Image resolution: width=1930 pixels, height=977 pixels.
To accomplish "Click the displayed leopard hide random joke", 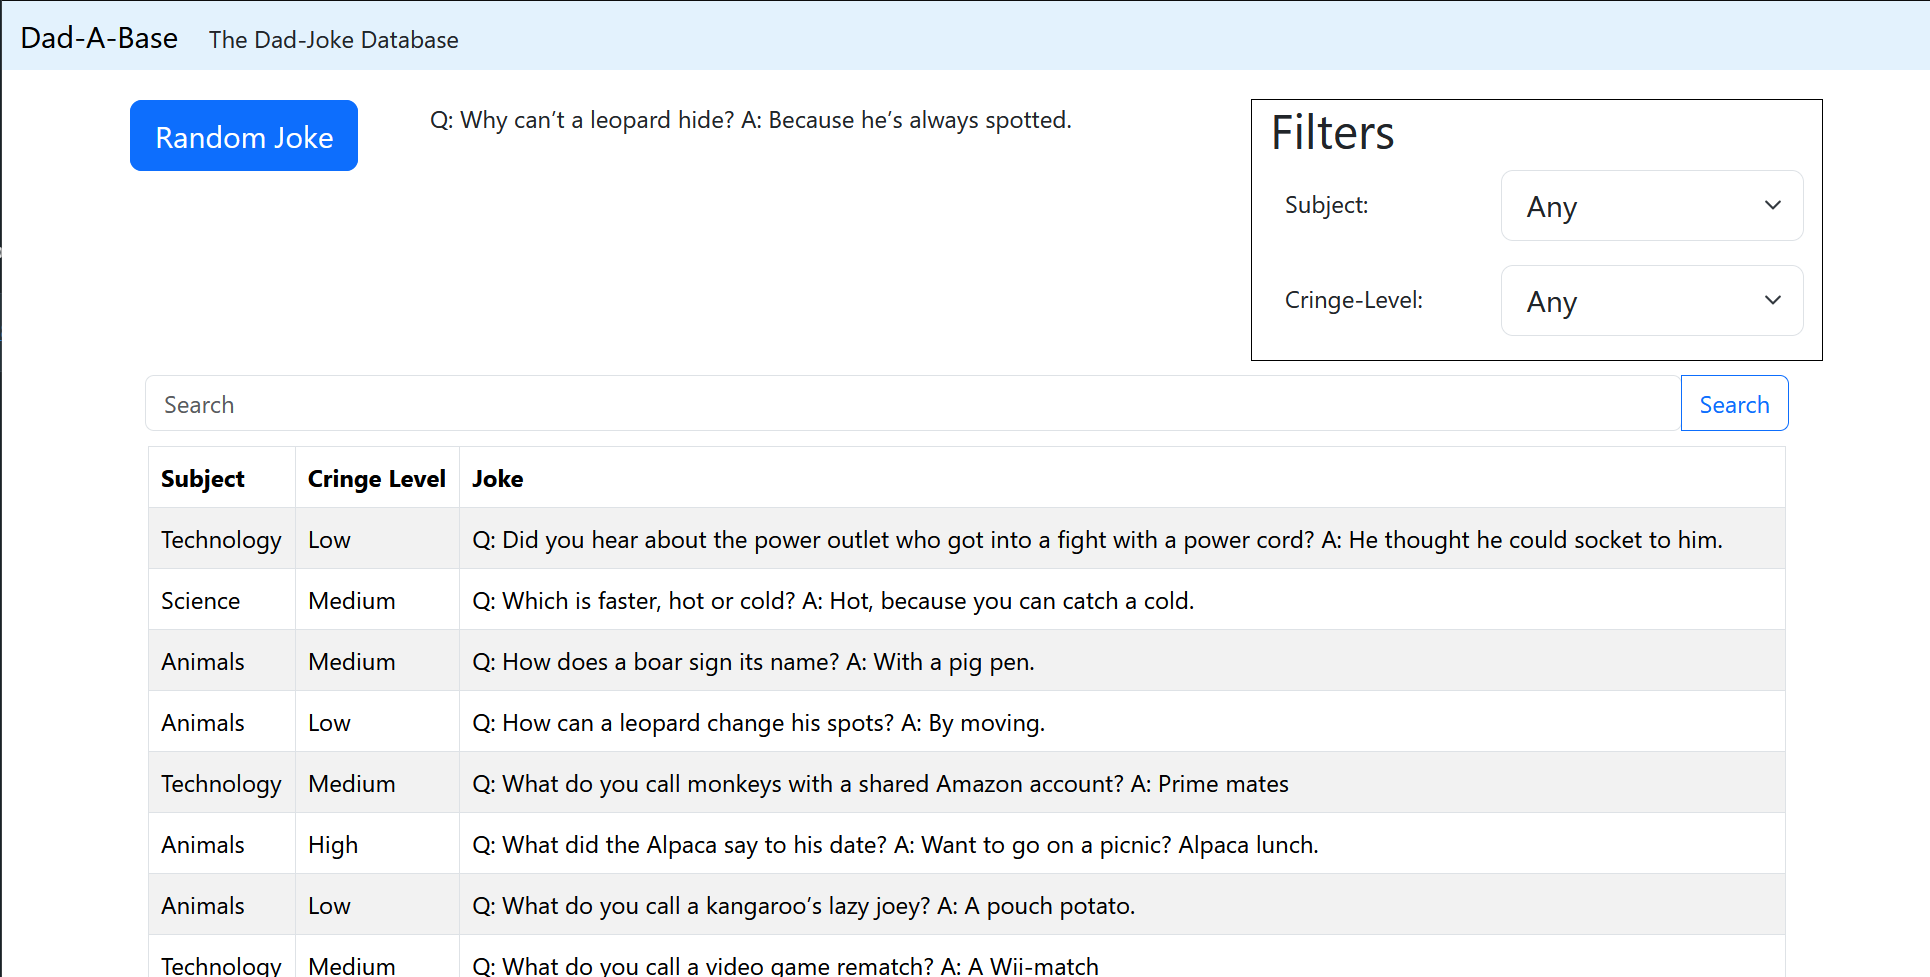I will 750,120.
